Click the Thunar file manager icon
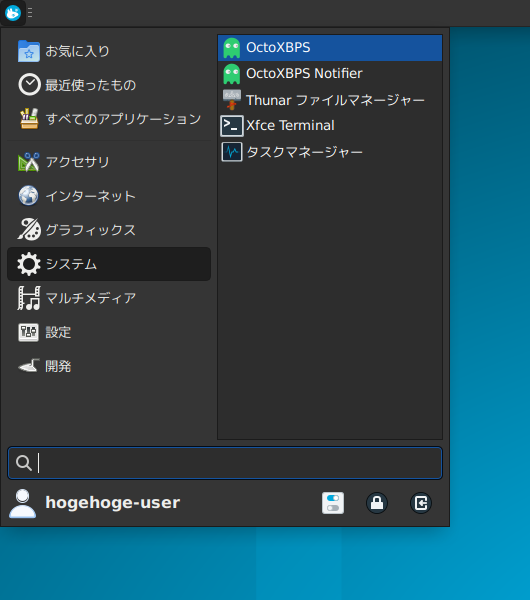530x600 pixels. coord(232,99)
